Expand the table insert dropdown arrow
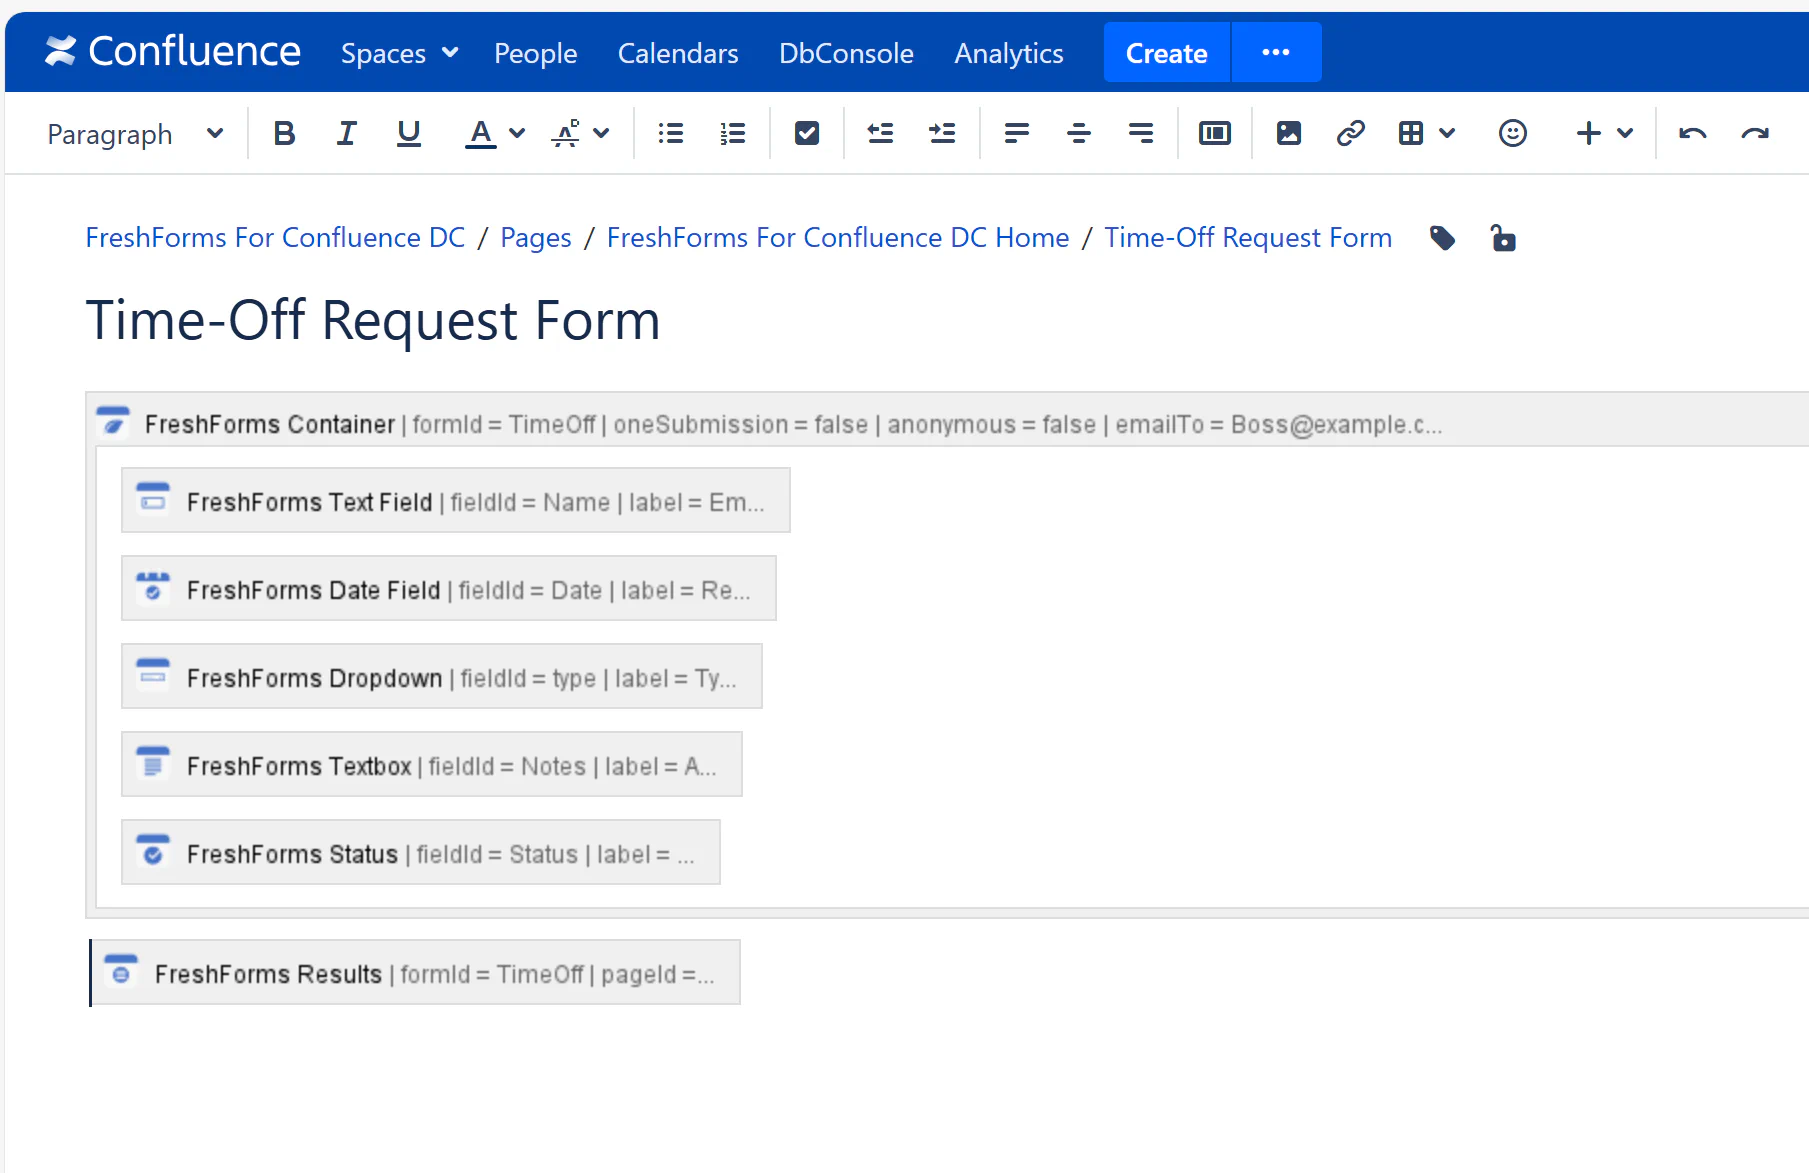This screenshot has width=1809, height=1173. point(1447,132)
